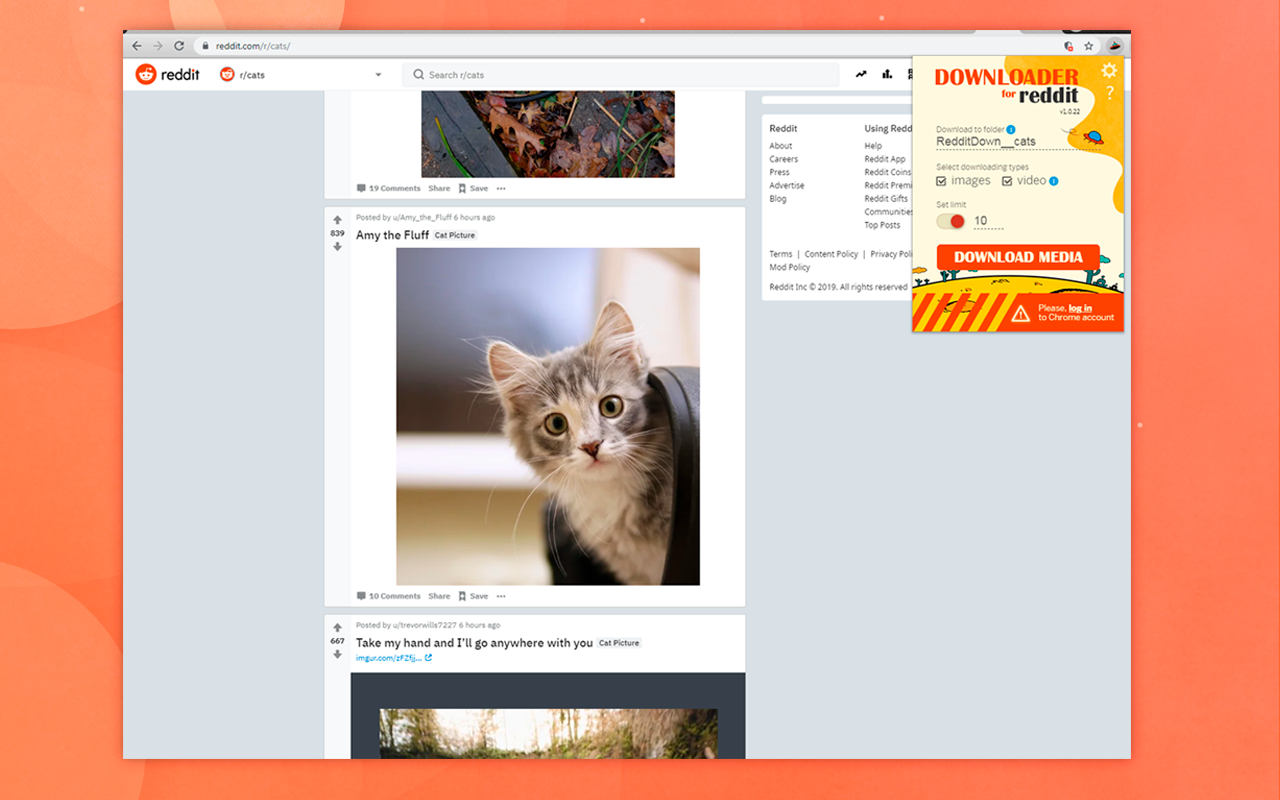Screen dimensions: 1280x800
Task: Share the Amy the Fluff post
Action: (x=439, y=596)
